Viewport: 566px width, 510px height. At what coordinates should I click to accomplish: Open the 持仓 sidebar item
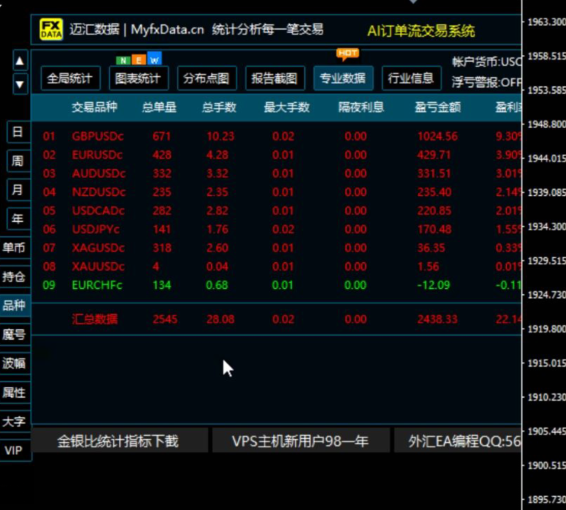[14, 277]
